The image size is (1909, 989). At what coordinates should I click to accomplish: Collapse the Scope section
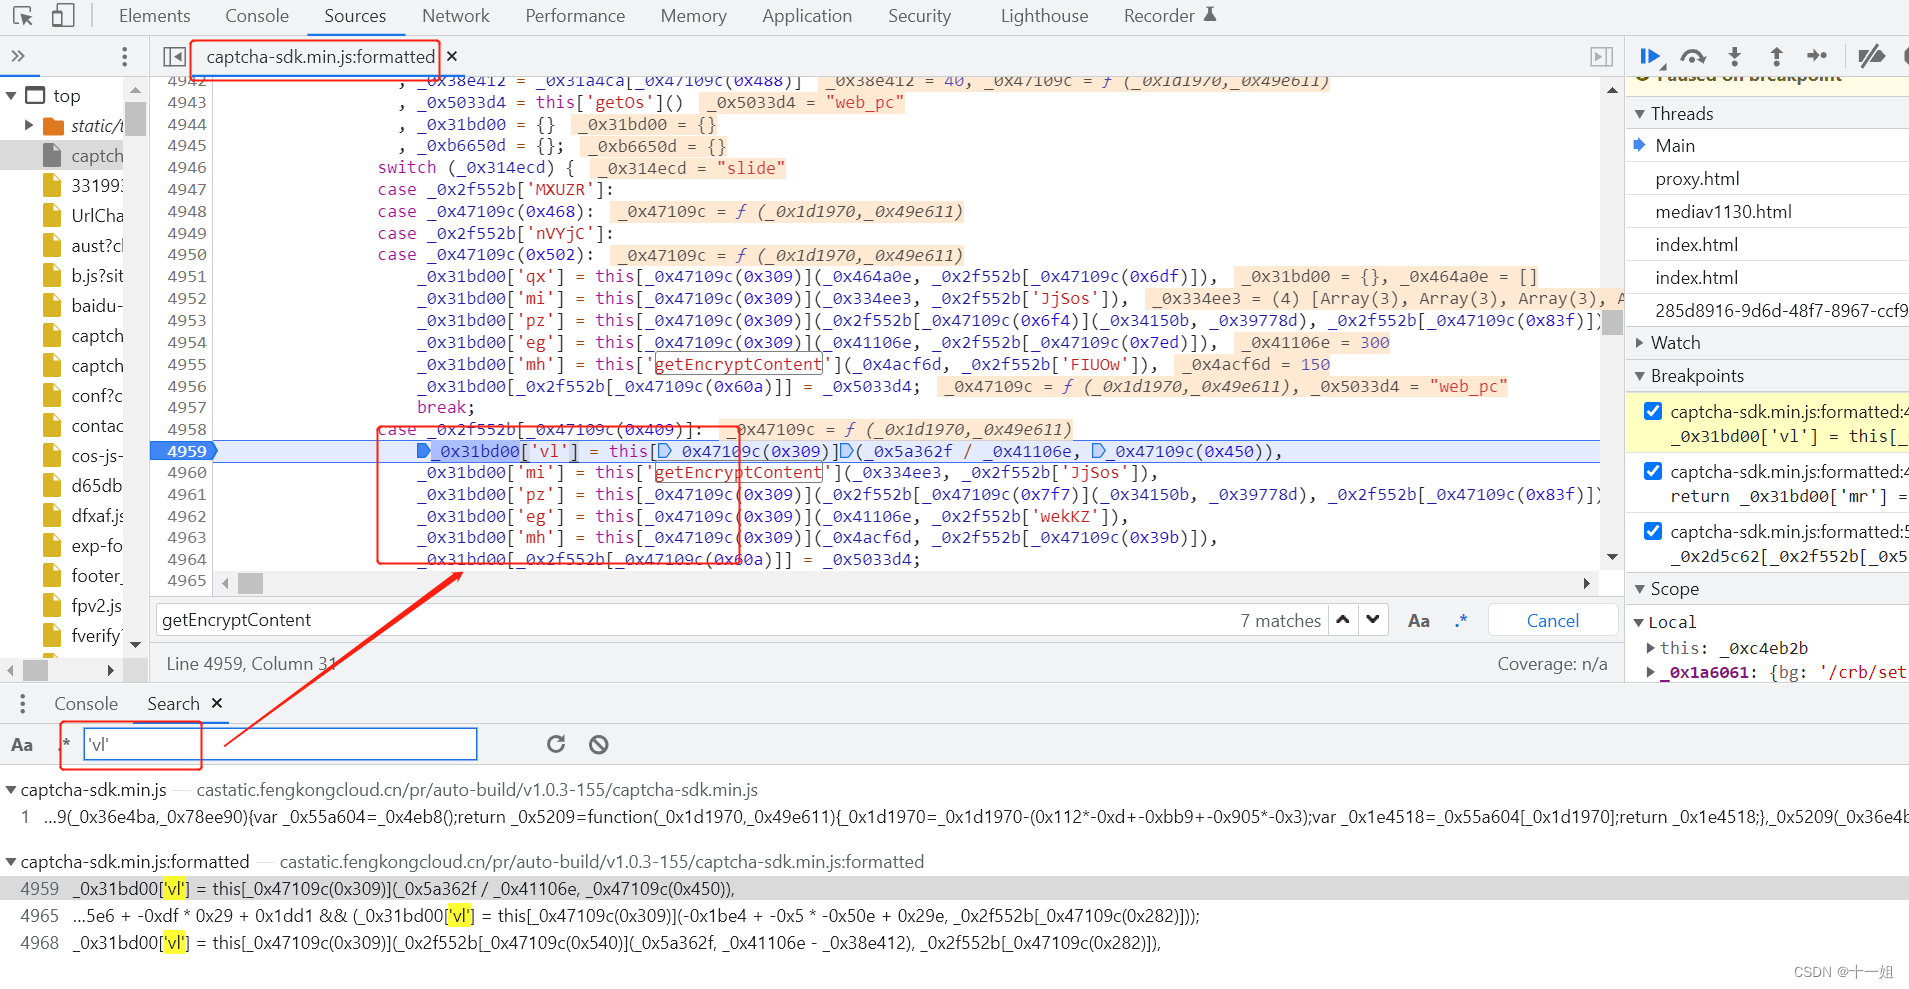(1640, 589)
